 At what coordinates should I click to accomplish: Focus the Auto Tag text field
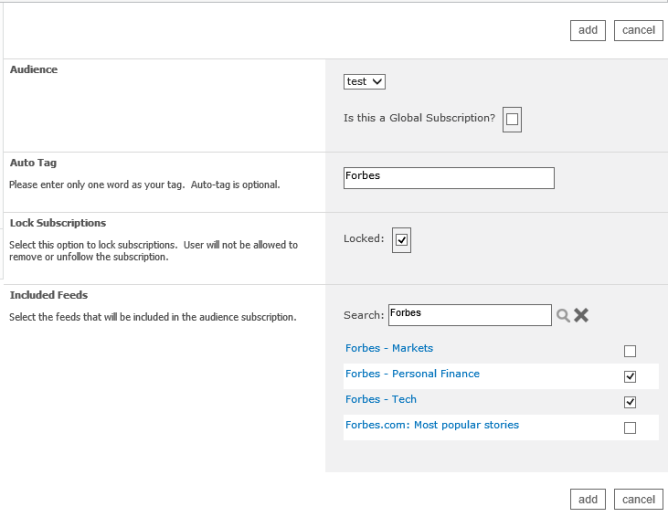[448, 177]
